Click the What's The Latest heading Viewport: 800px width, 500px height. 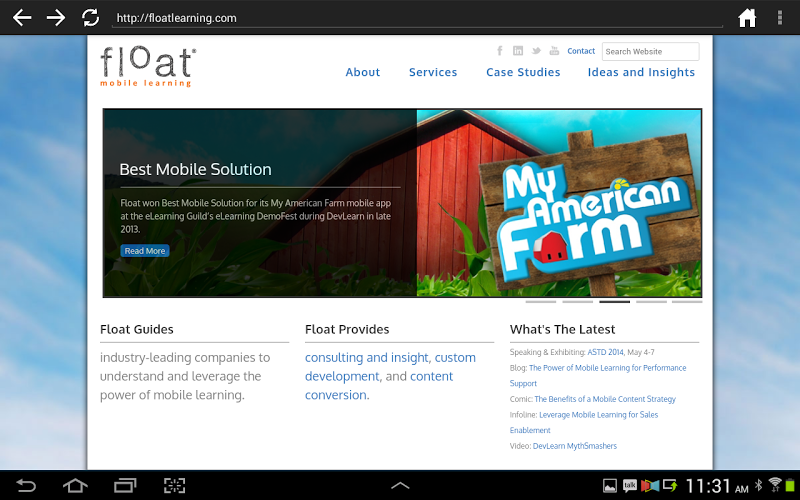click(x=562, y=330)
